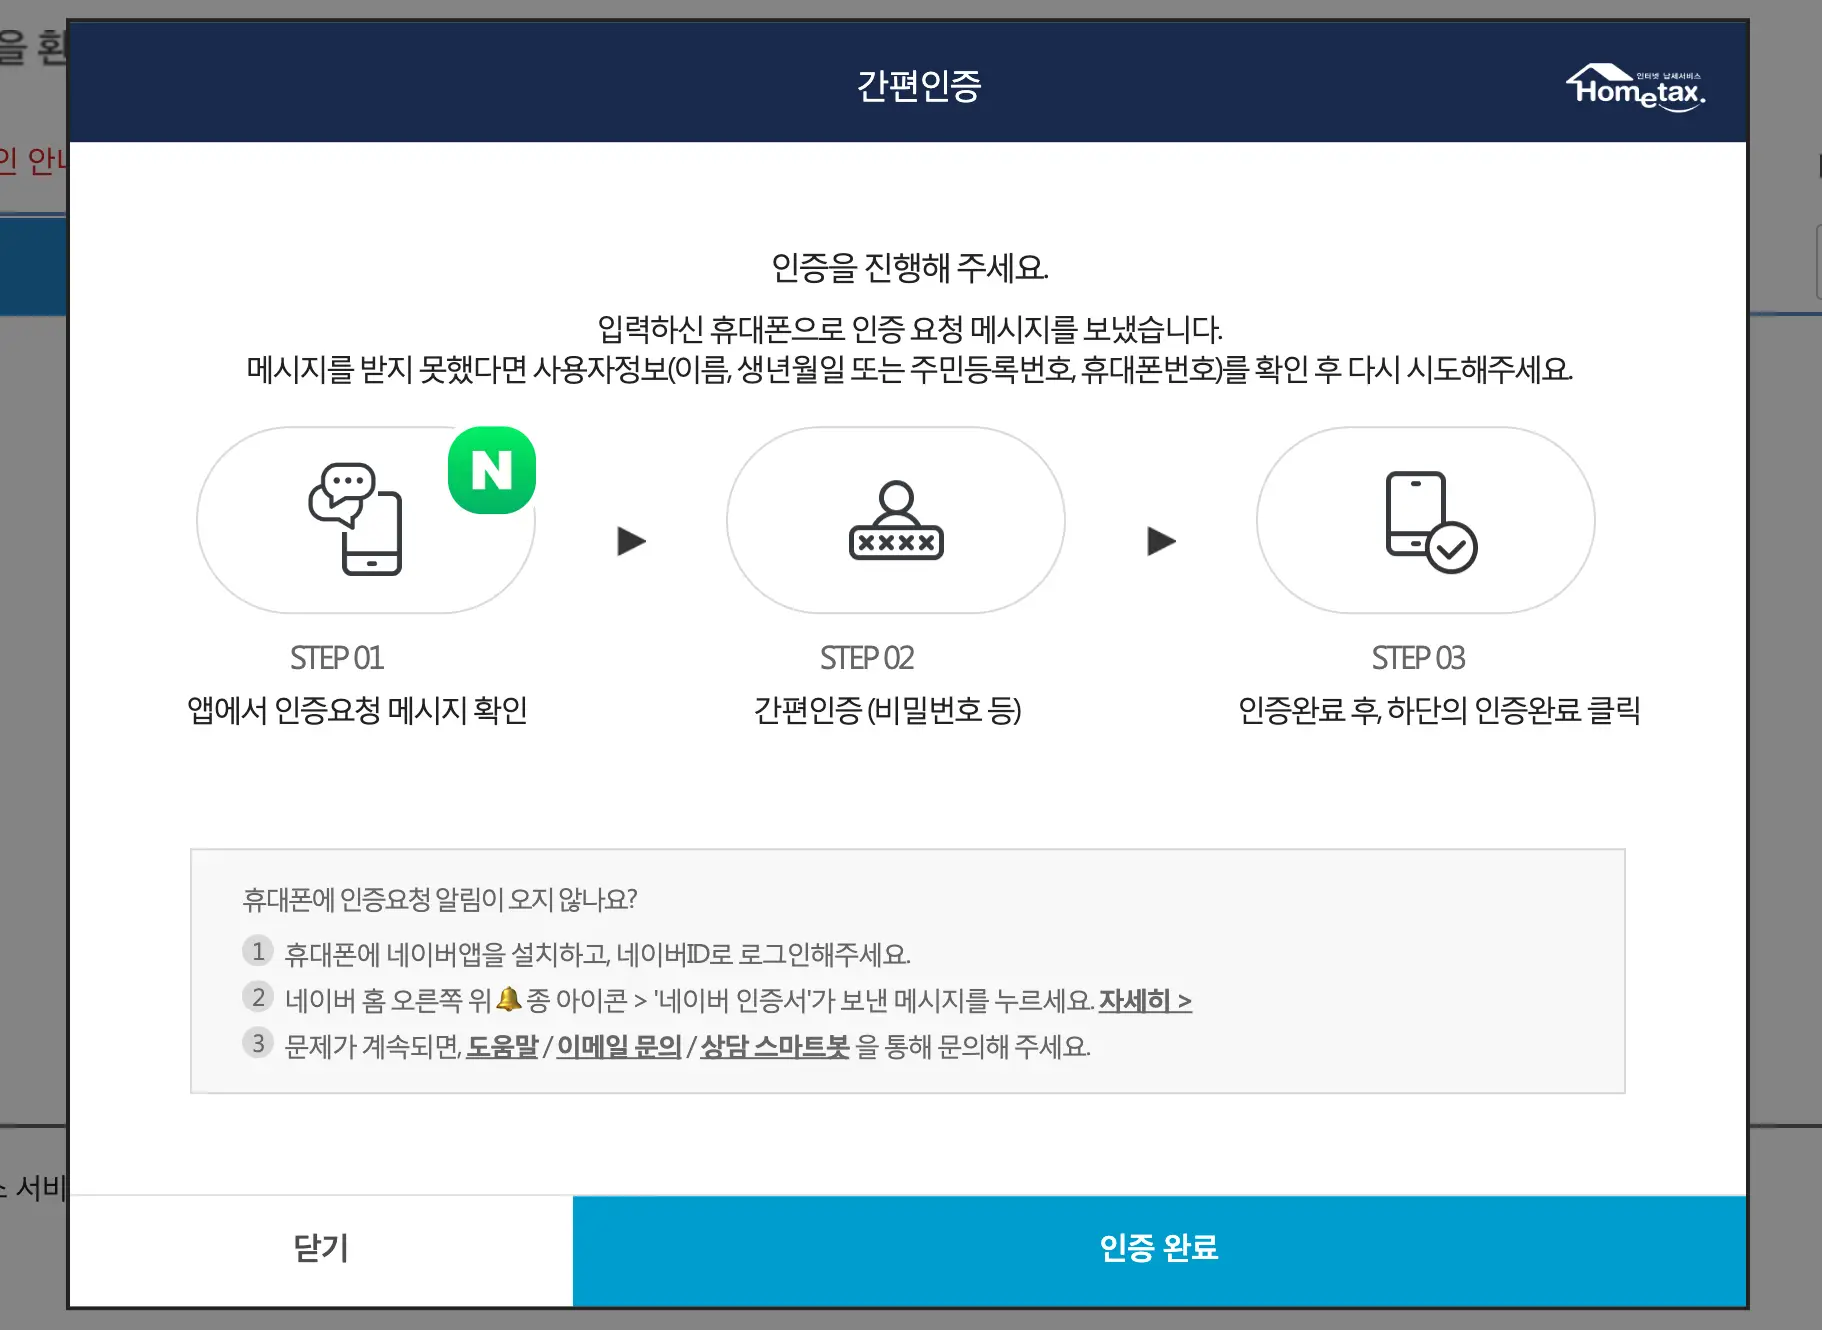This screenshot has height=1330, width=1822.
Task: Click the numbered circle 1 in the notice box
Action: [x=258, y=951]
